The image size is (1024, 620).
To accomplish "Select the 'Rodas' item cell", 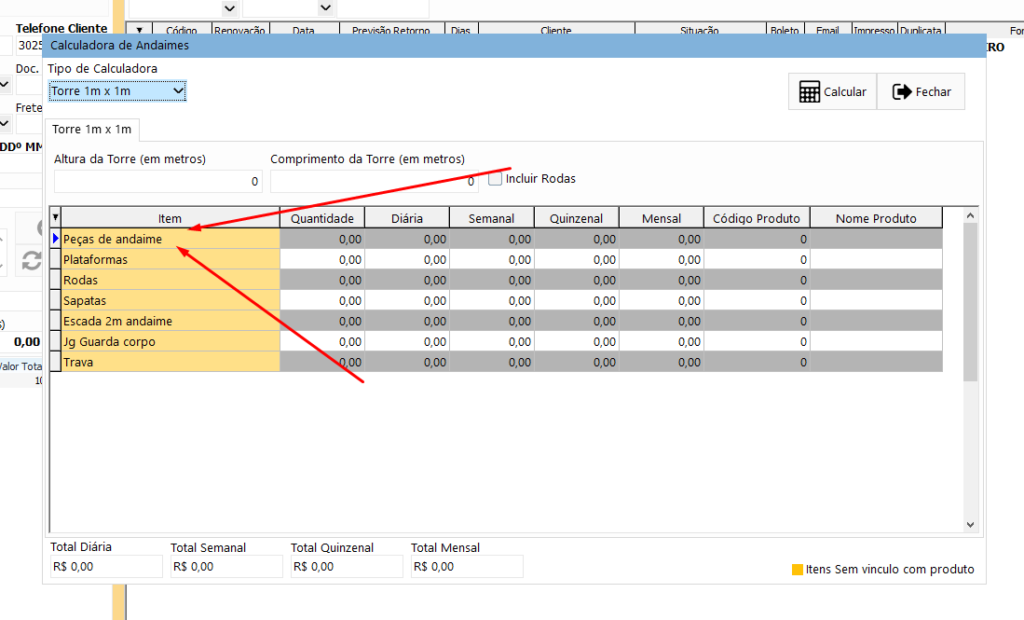I will click(170, 280).
